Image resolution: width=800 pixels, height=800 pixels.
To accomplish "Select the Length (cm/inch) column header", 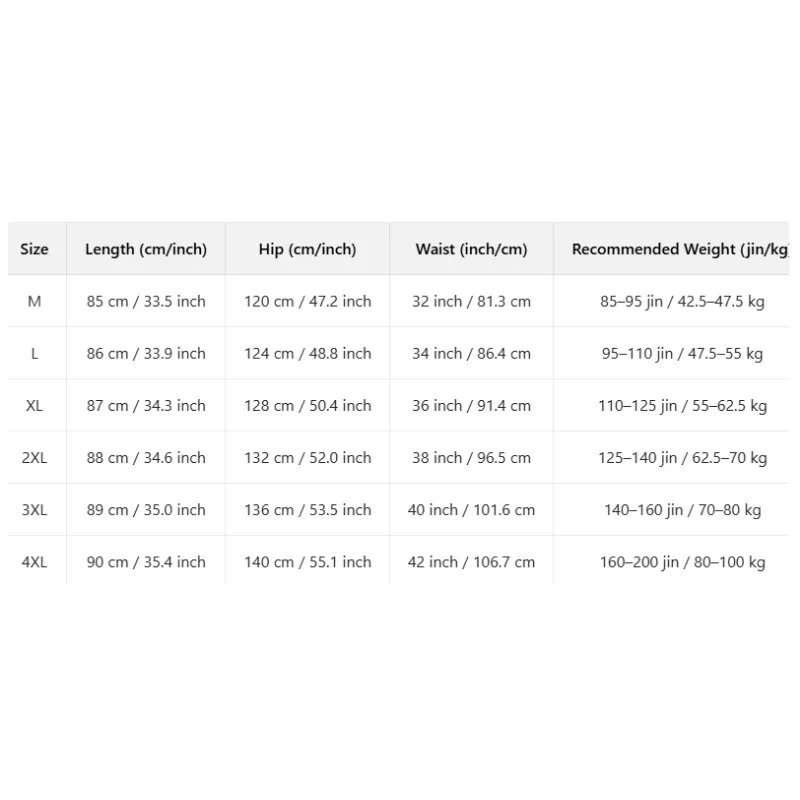I will (x=146, y=249).
